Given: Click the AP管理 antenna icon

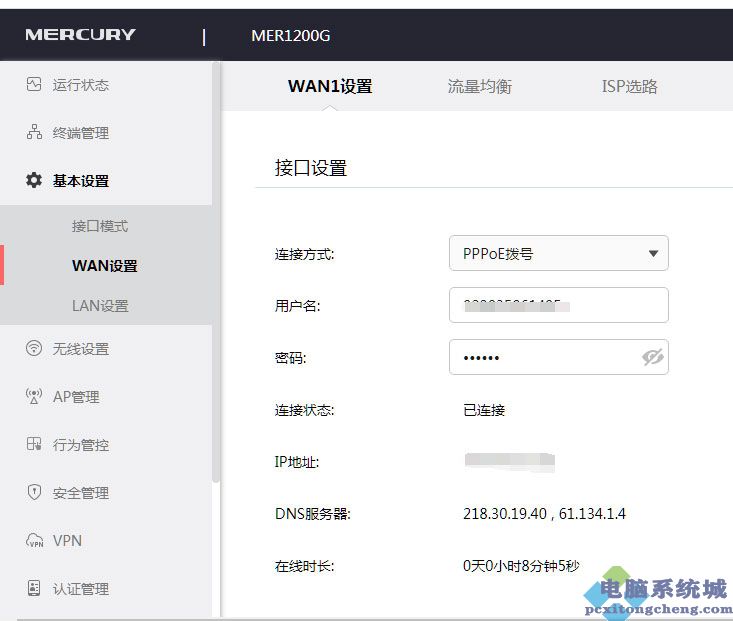Looking at the screenshot, I should (x=34, y=396).
